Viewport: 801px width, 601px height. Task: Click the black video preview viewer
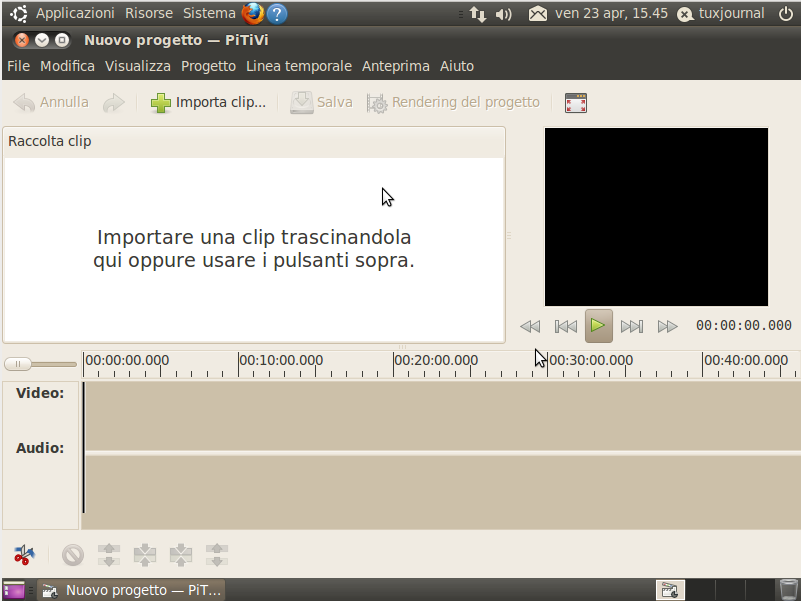pos(656,217)
